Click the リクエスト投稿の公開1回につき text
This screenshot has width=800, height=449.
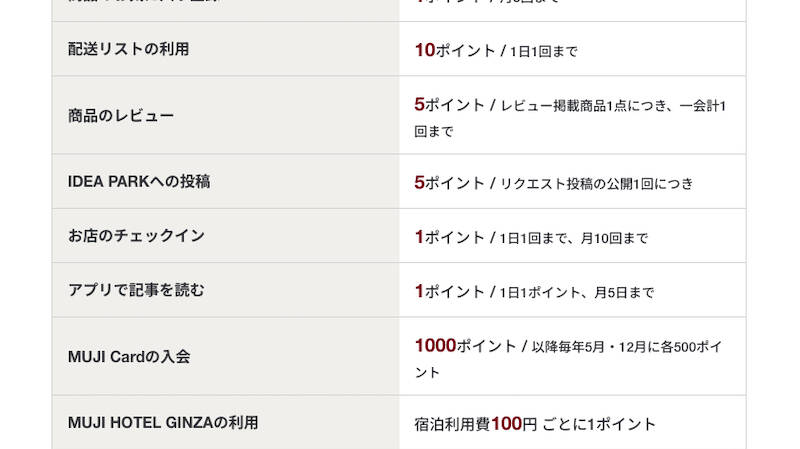pos(596,184)
